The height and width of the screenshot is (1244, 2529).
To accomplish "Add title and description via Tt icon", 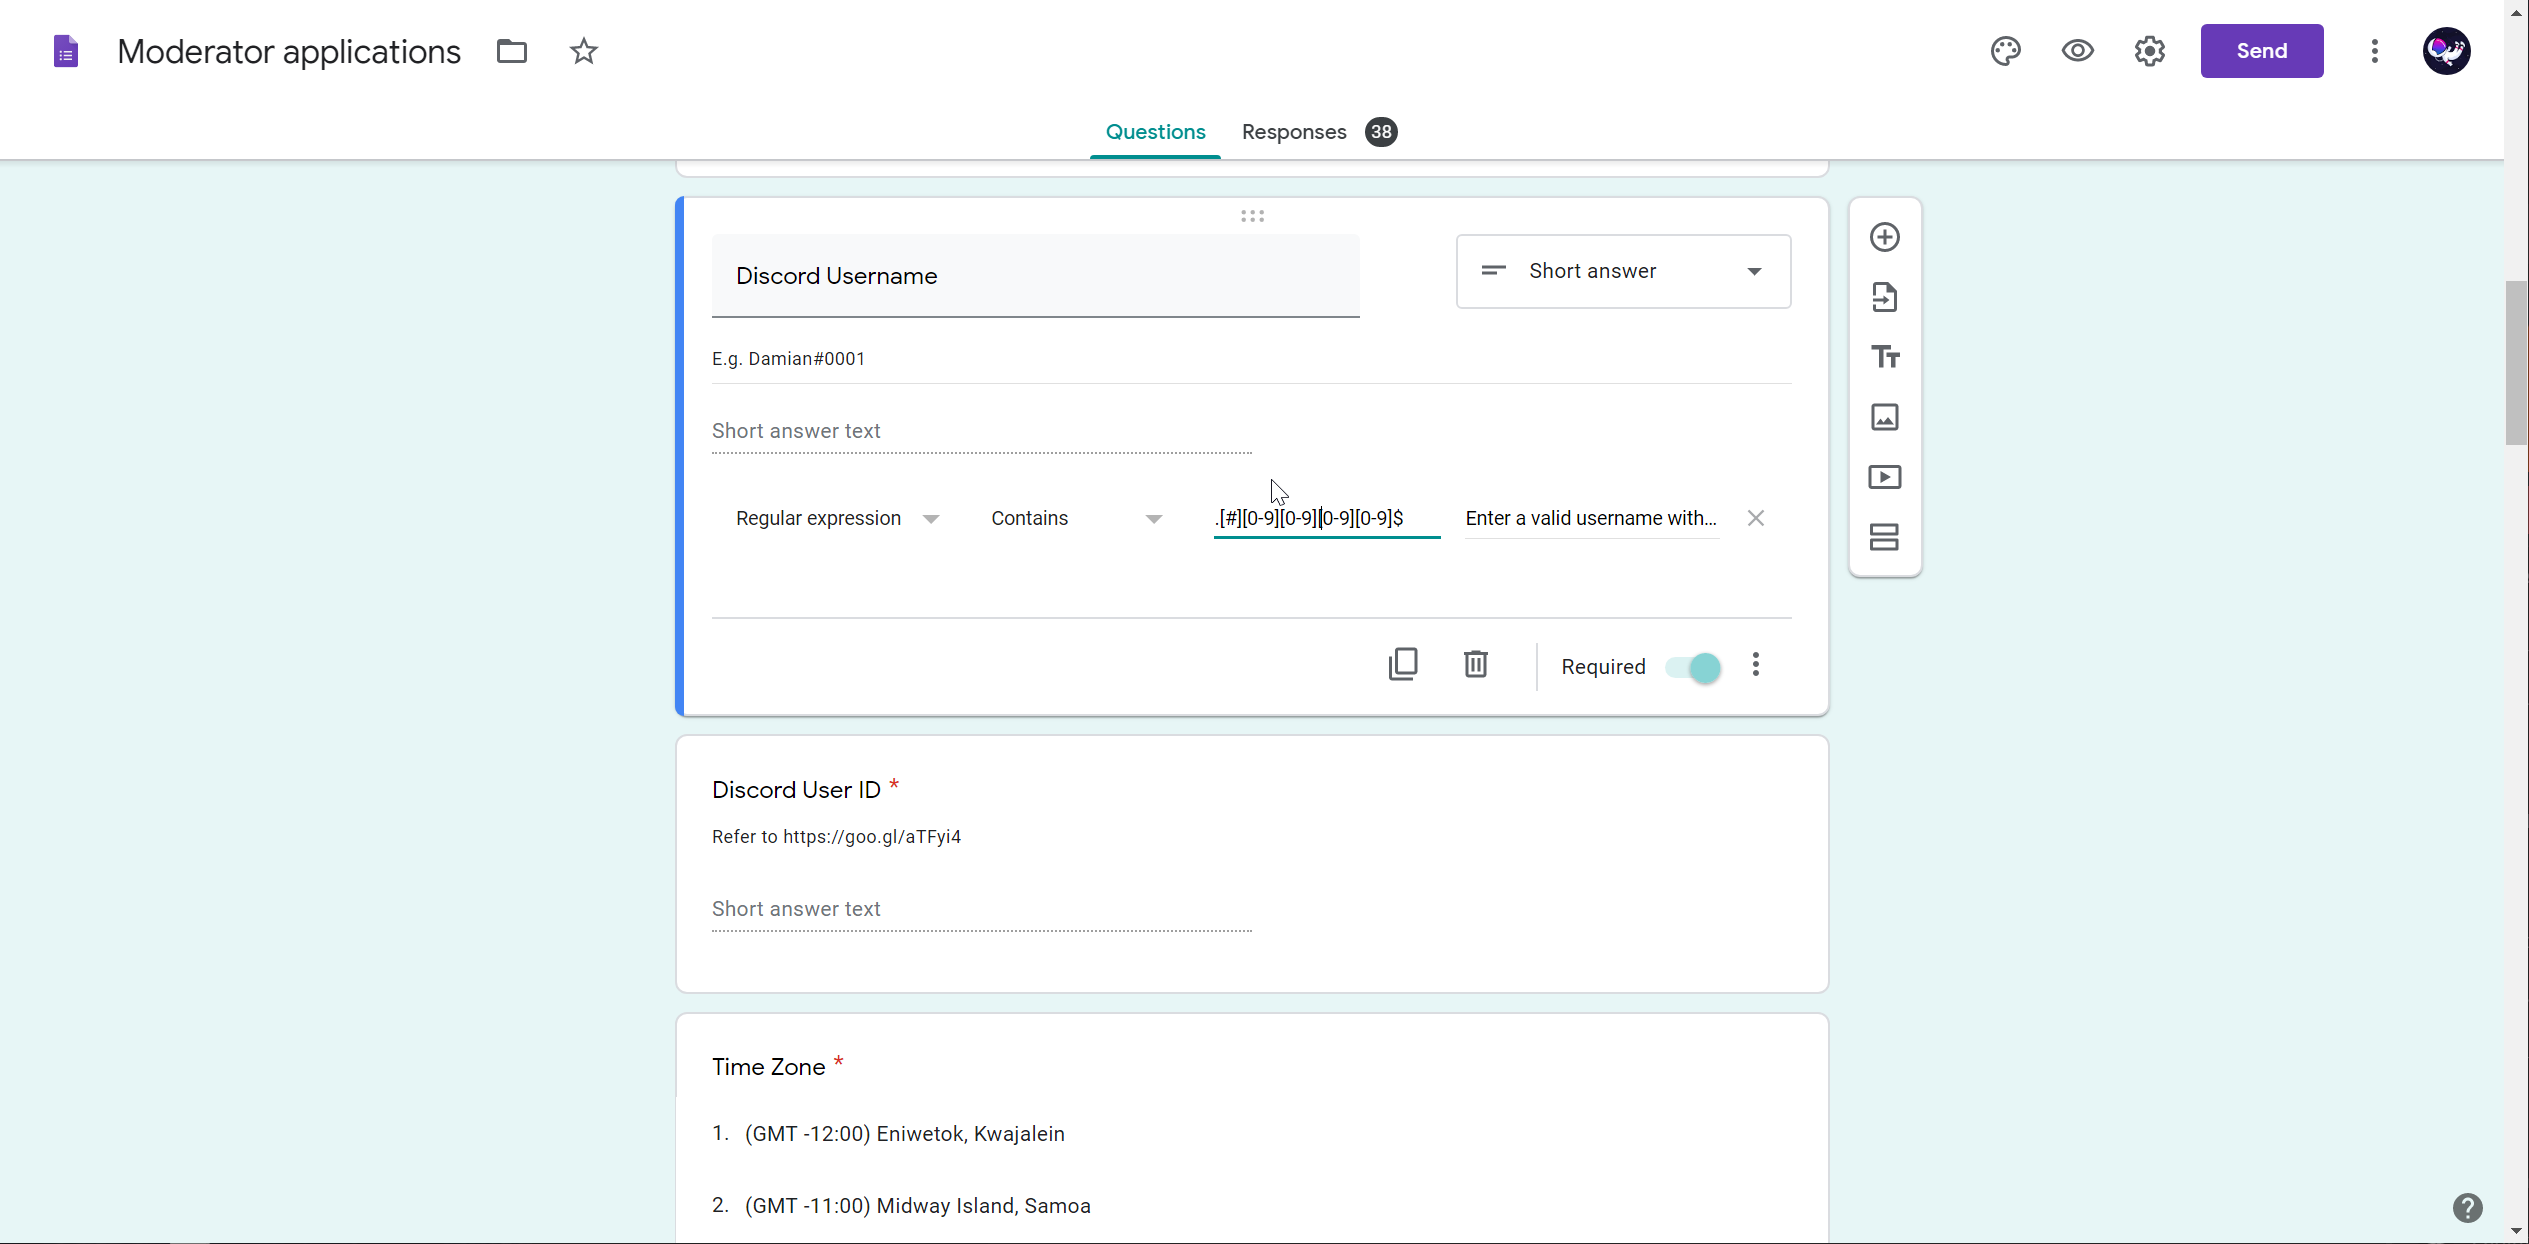I will tap(1884, 357).
